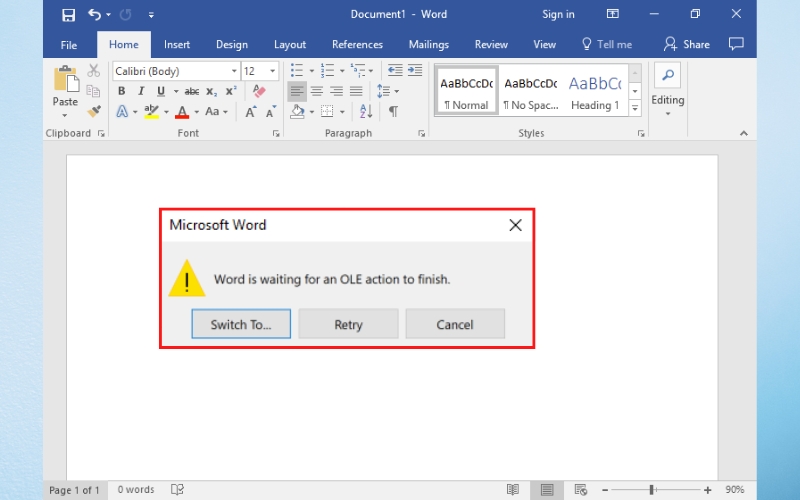Expand the Styles gallery More arrow

click(x=635, y=108)
